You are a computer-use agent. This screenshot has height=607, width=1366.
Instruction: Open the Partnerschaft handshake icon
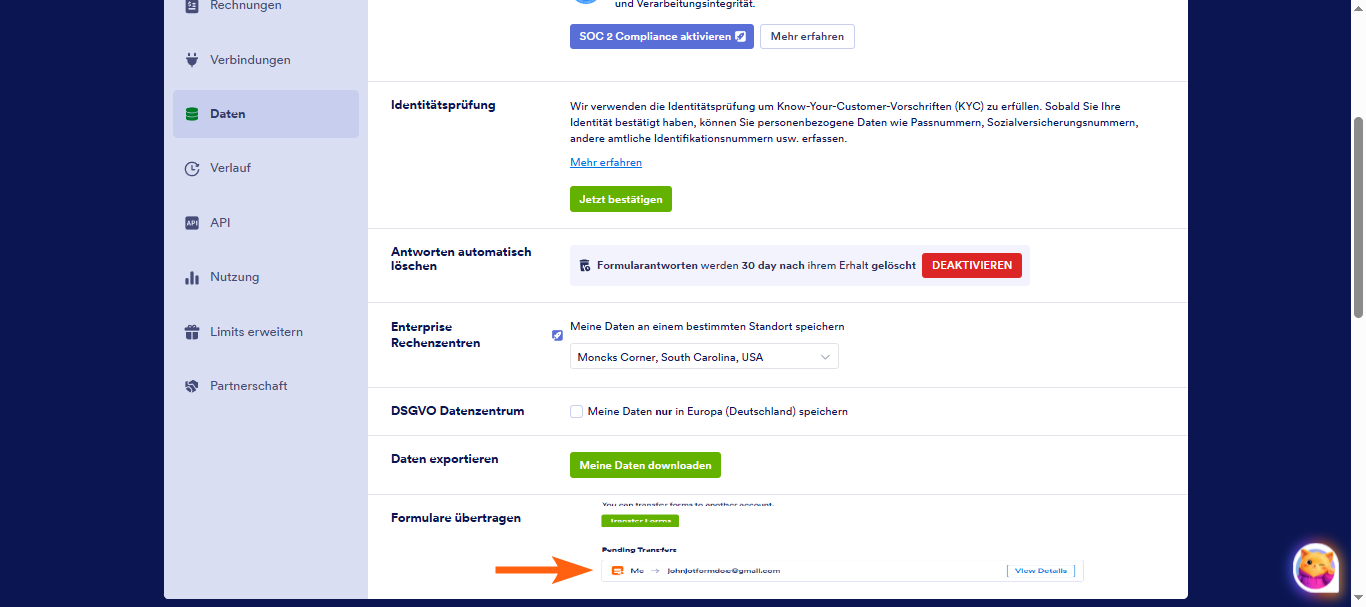tap(192, 386)
